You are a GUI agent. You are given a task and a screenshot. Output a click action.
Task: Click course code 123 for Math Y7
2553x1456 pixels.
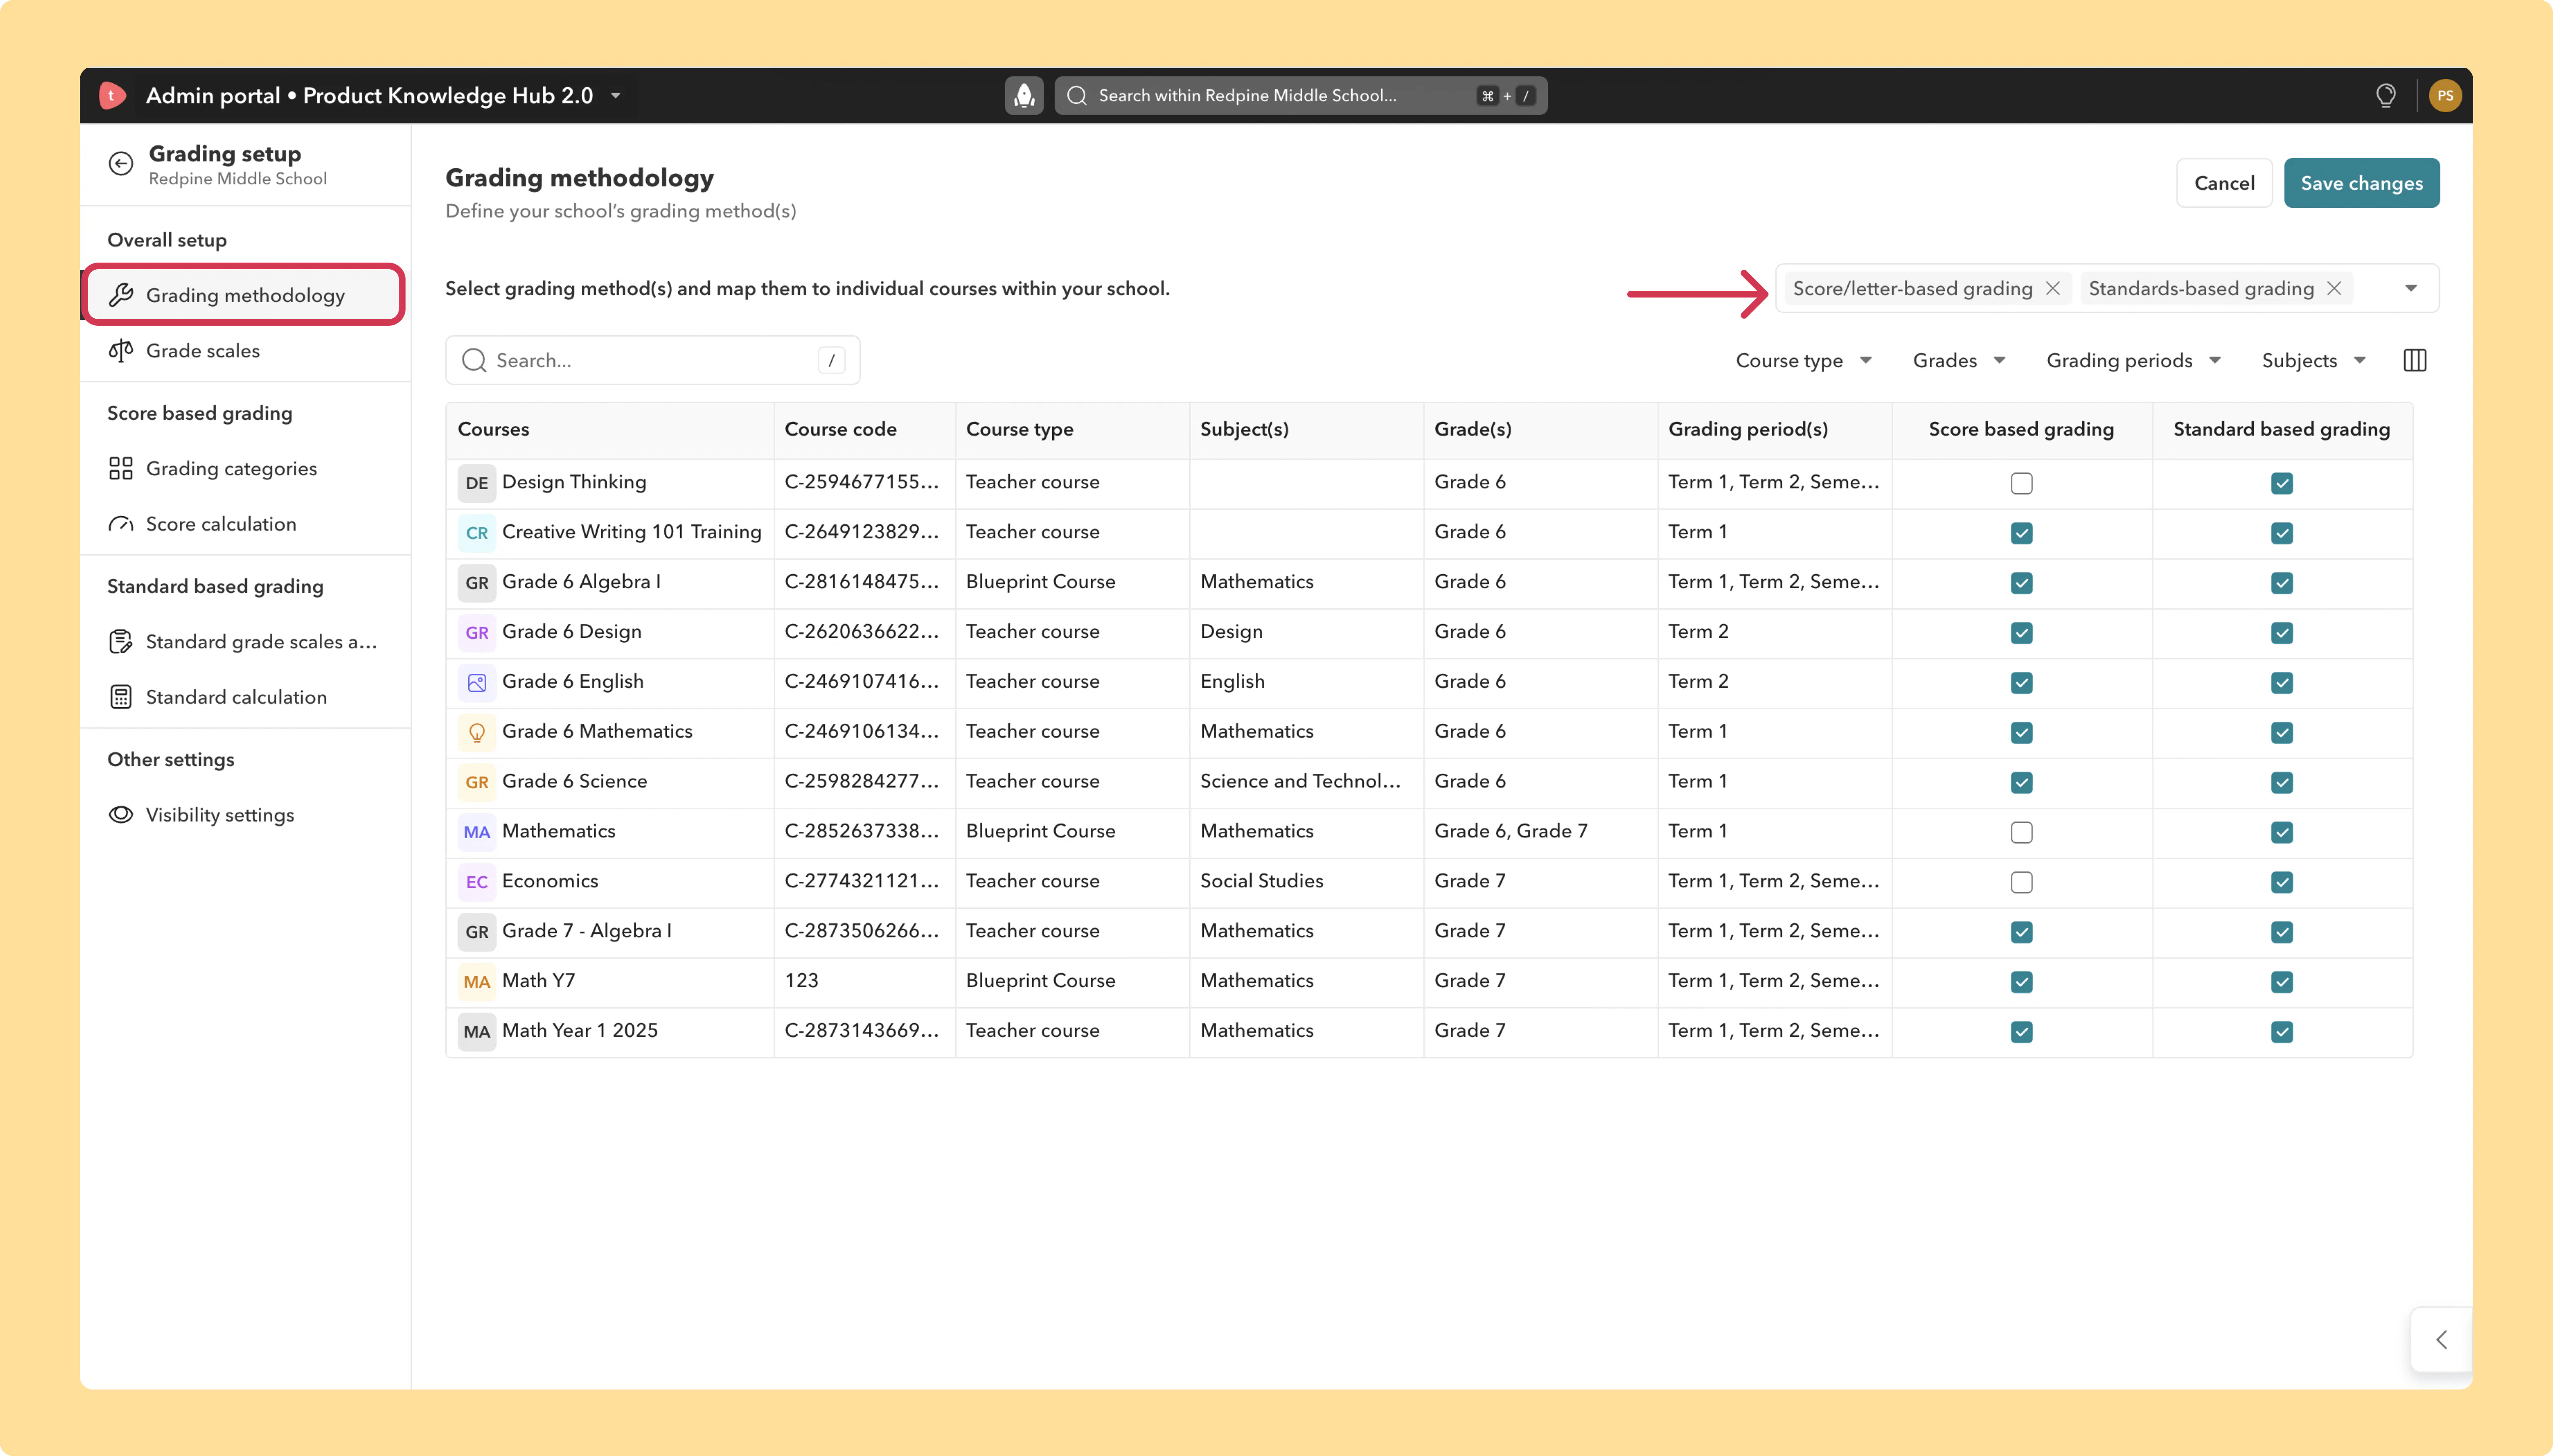point(802,981)
